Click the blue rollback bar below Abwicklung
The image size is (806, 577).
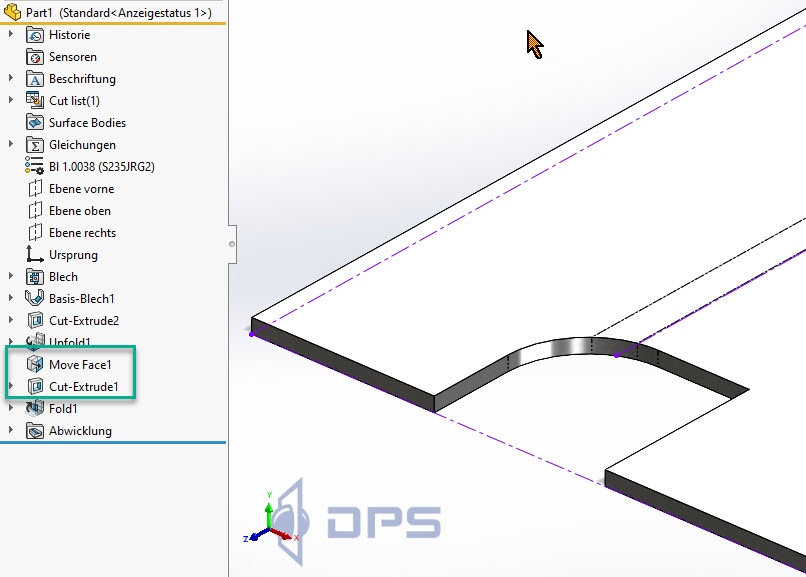[x=113, y=442]
